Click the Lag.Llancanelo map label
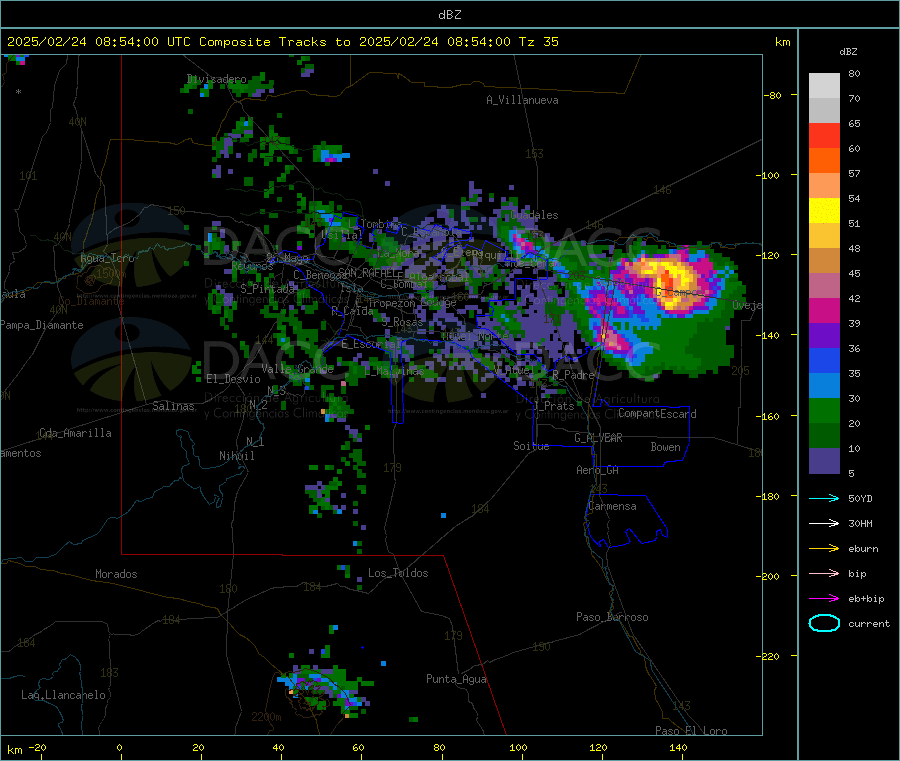 tap(63, 695)
